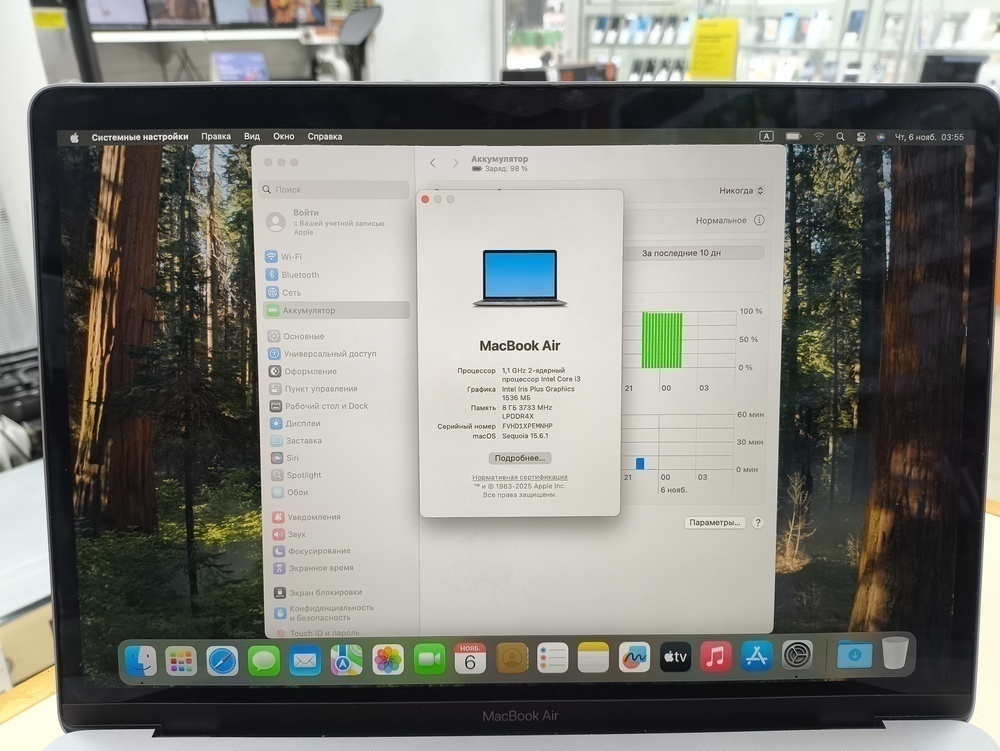Image resolution: width=1000 pixels, height=751 pixels.
Task: Click the Подробнее... button
Action: coord(521,457)
